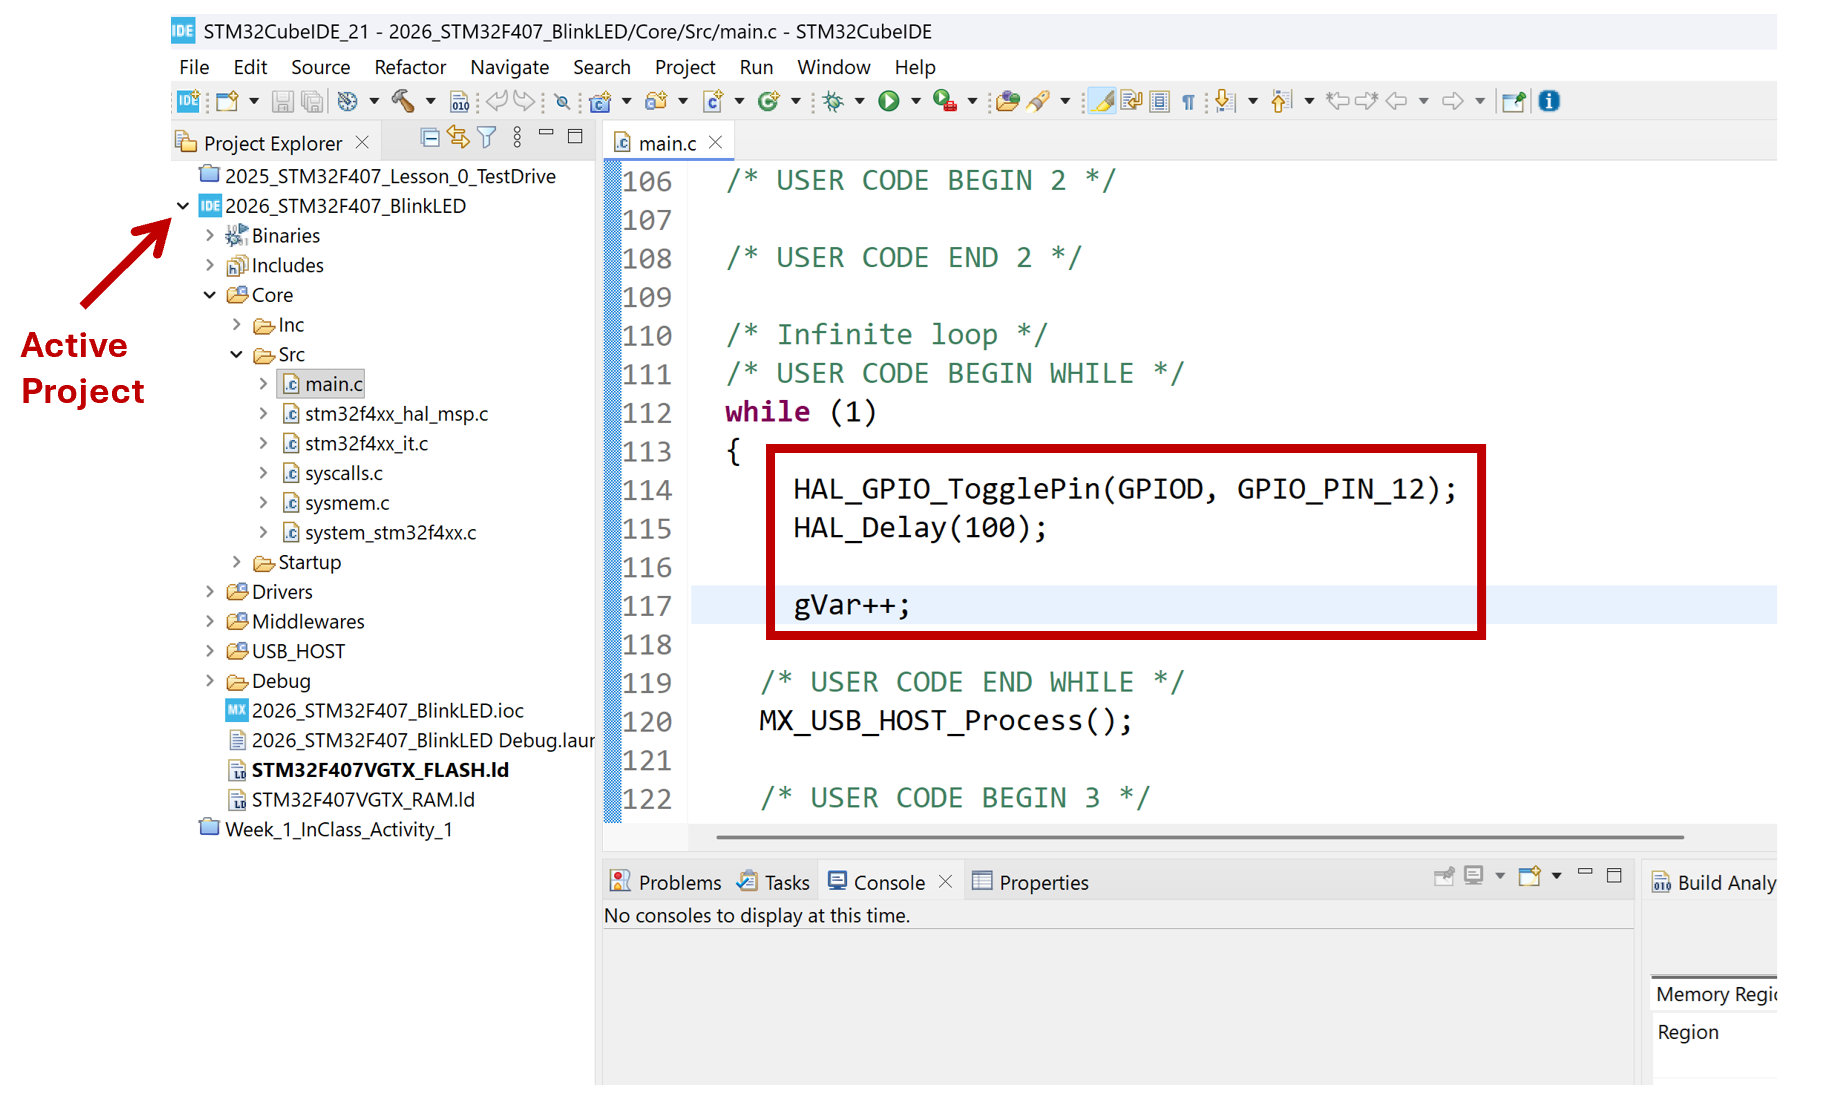Click the New C source file icon

(x=713, y=101)
